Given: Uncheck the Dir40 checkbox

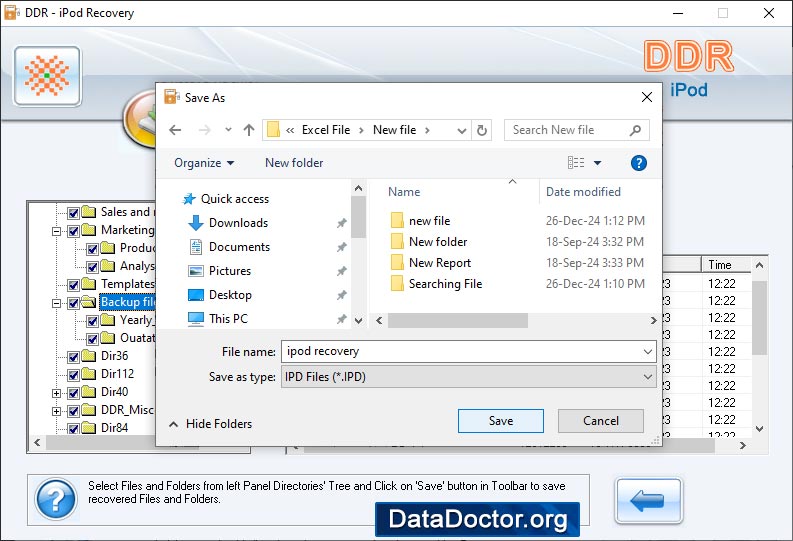Looking at the screenshot, I should tap(73, 393).
